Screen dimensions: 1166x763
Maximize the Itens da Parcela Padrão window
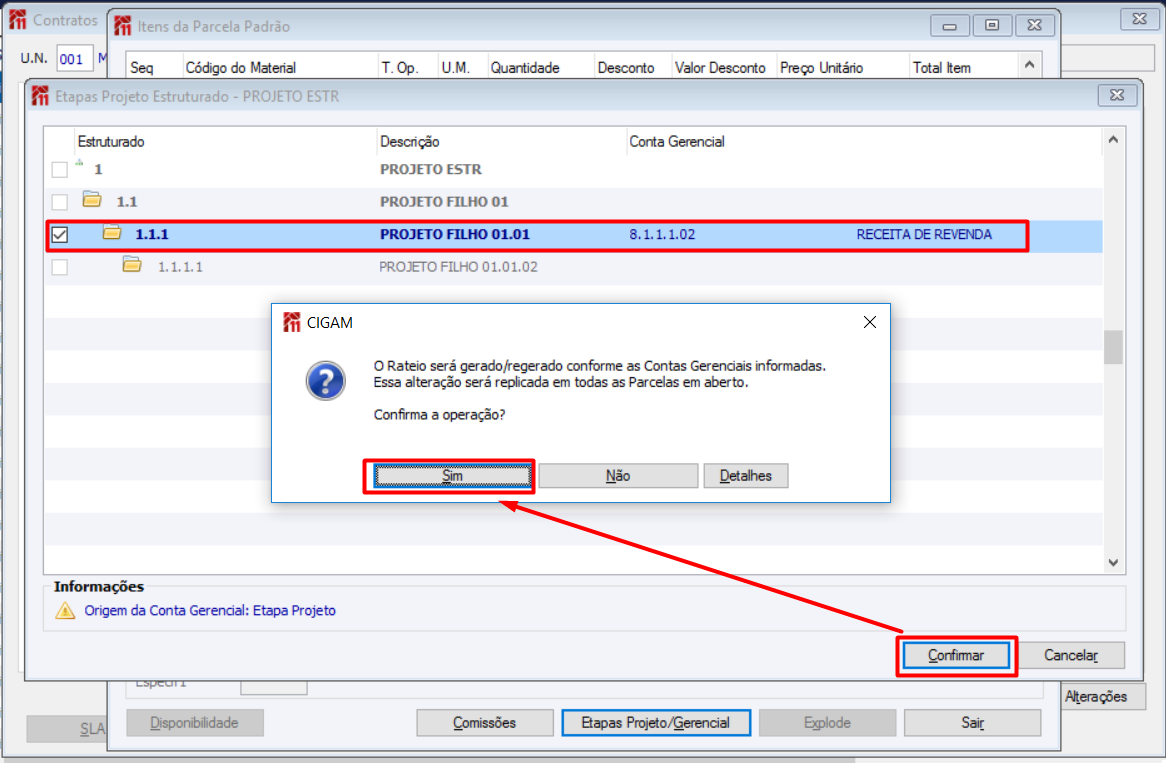click(x=992, y=25)
